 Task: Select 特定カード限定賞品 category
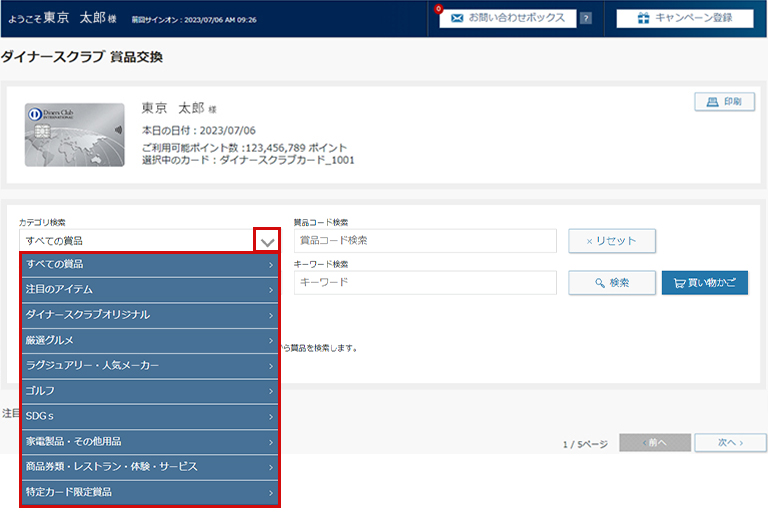coord(150,492)
